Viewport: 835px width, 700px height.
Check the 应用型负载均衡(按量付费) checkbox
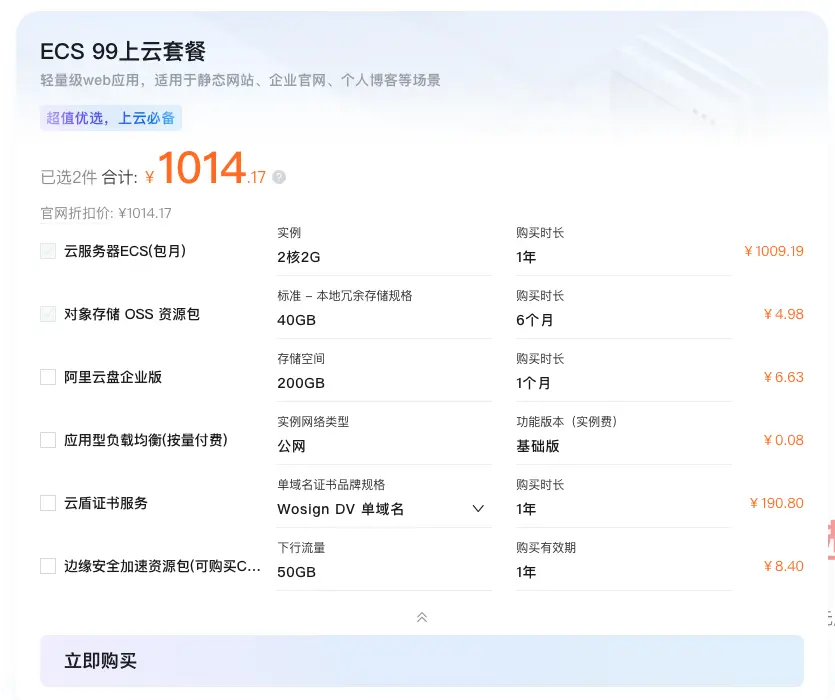(48, 440)
